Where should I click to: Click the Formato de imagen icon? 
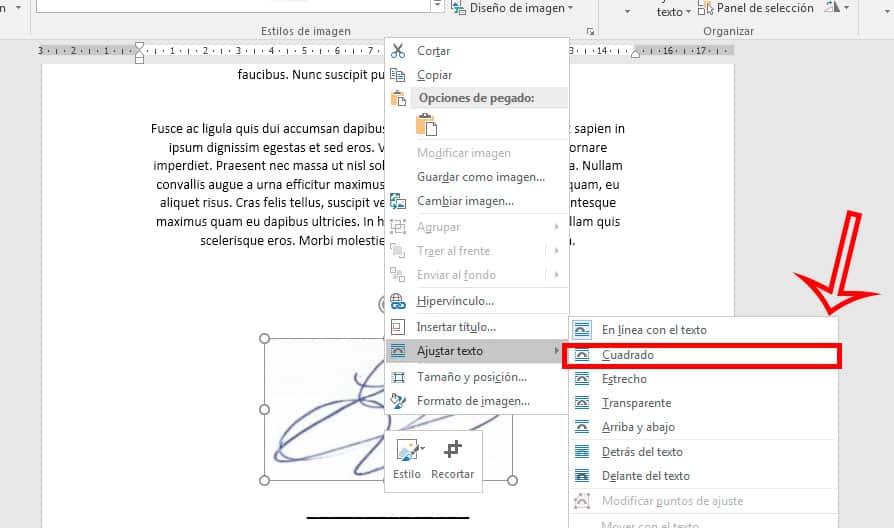398,401
